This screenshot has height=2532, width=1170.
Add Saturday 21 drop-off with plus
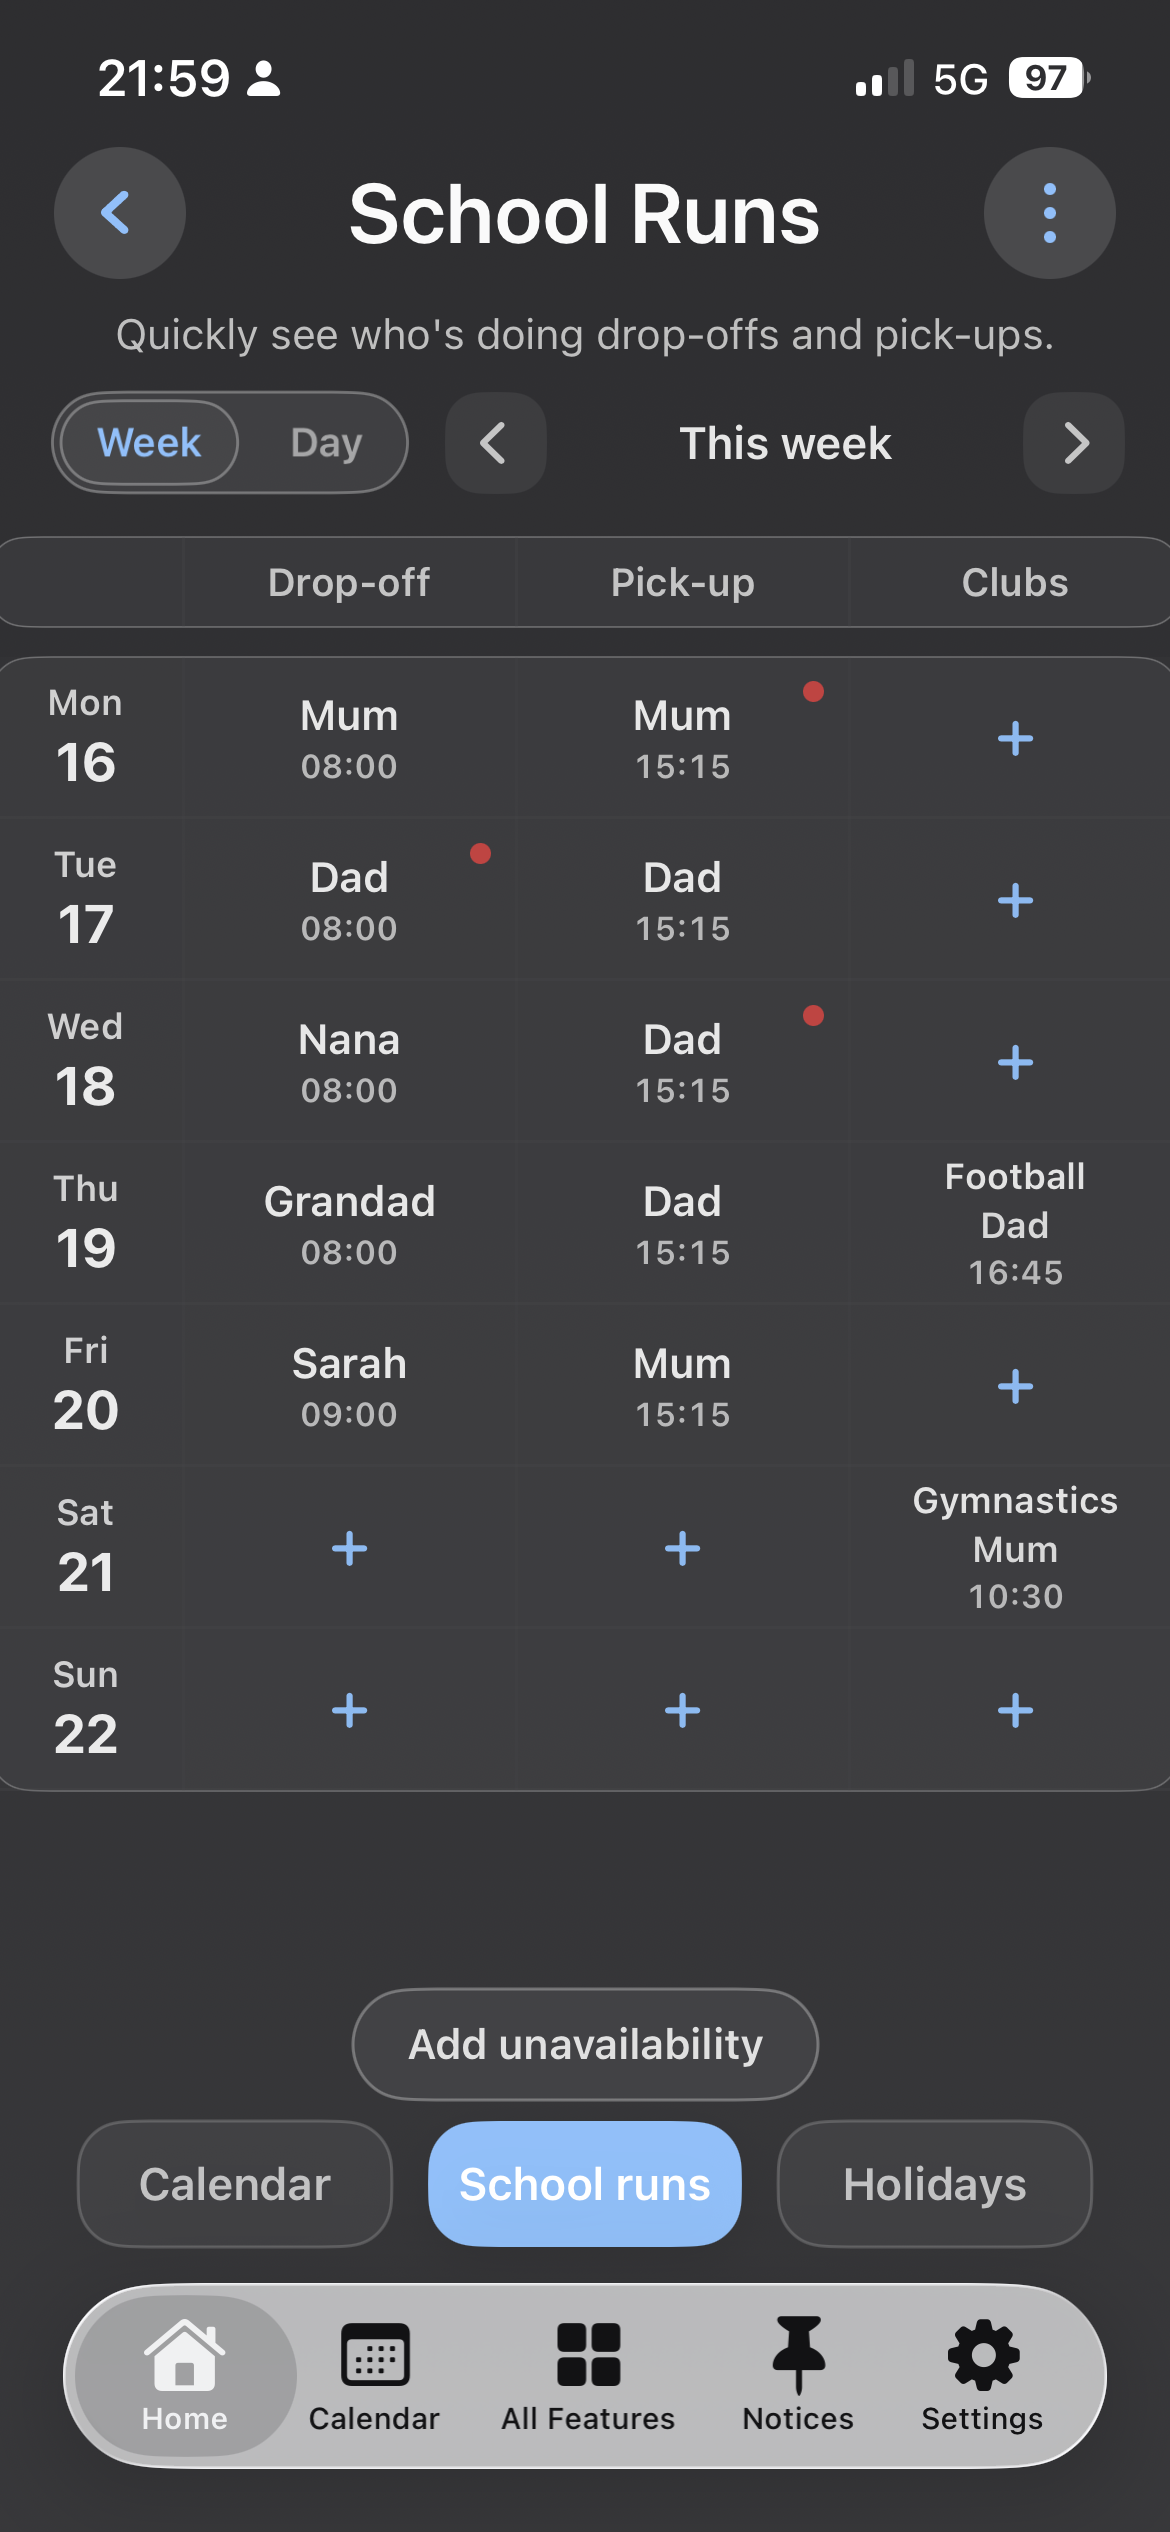[x=349, y=1549]
